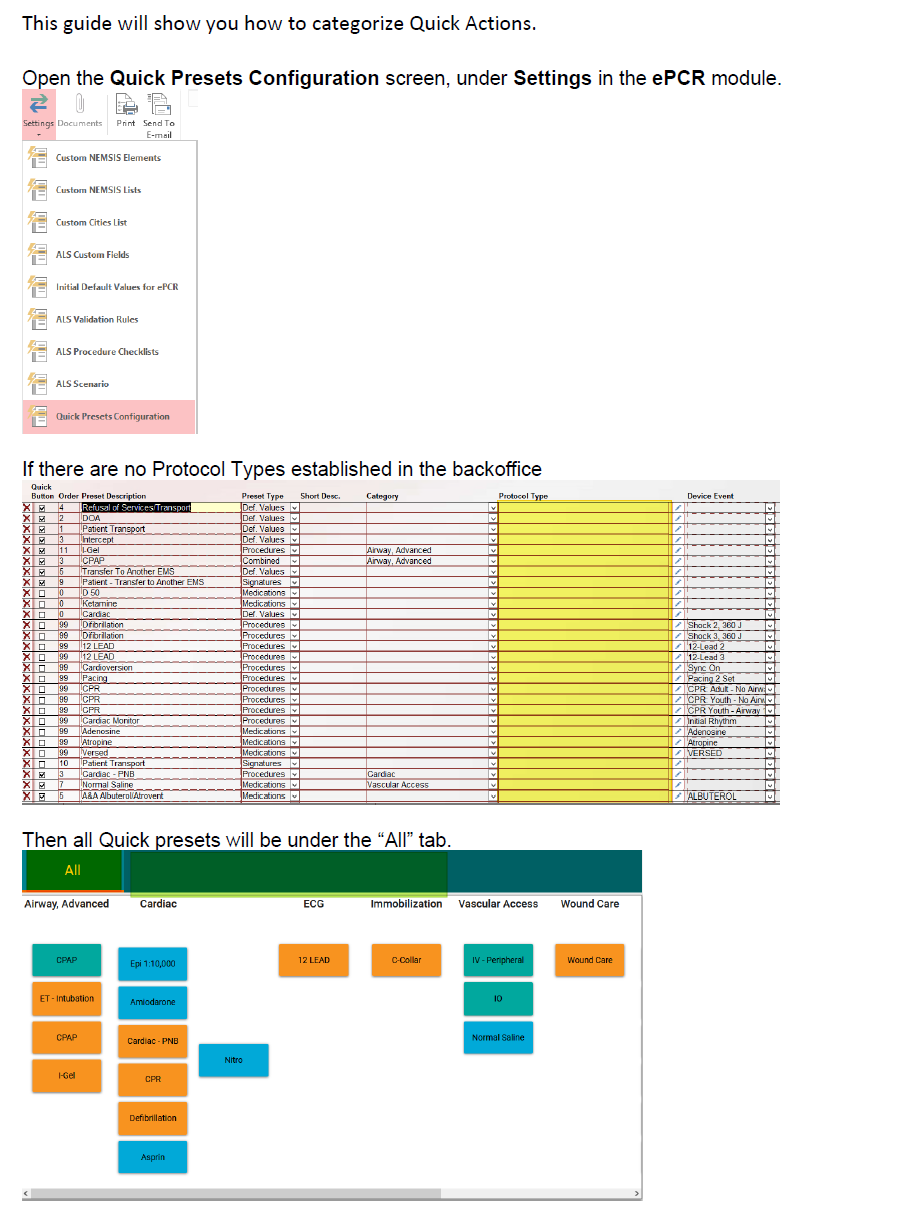Delete the Ketamine preset row
Screen dimensions: 917x1225
click(x=27, y=603)
